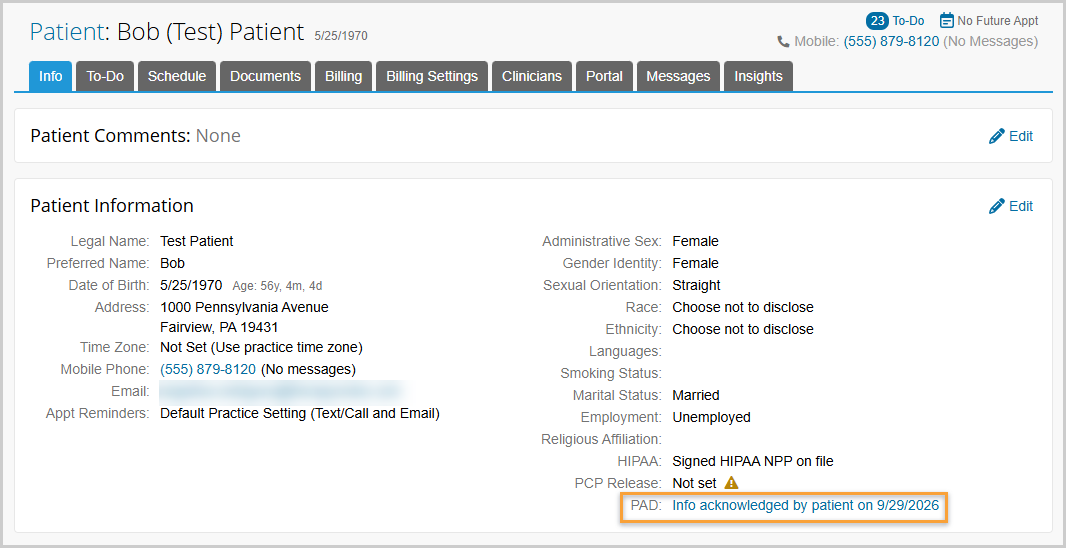Click the Languages field label
This screenshot has width=1066, height=548.
[x=625, y=352]
